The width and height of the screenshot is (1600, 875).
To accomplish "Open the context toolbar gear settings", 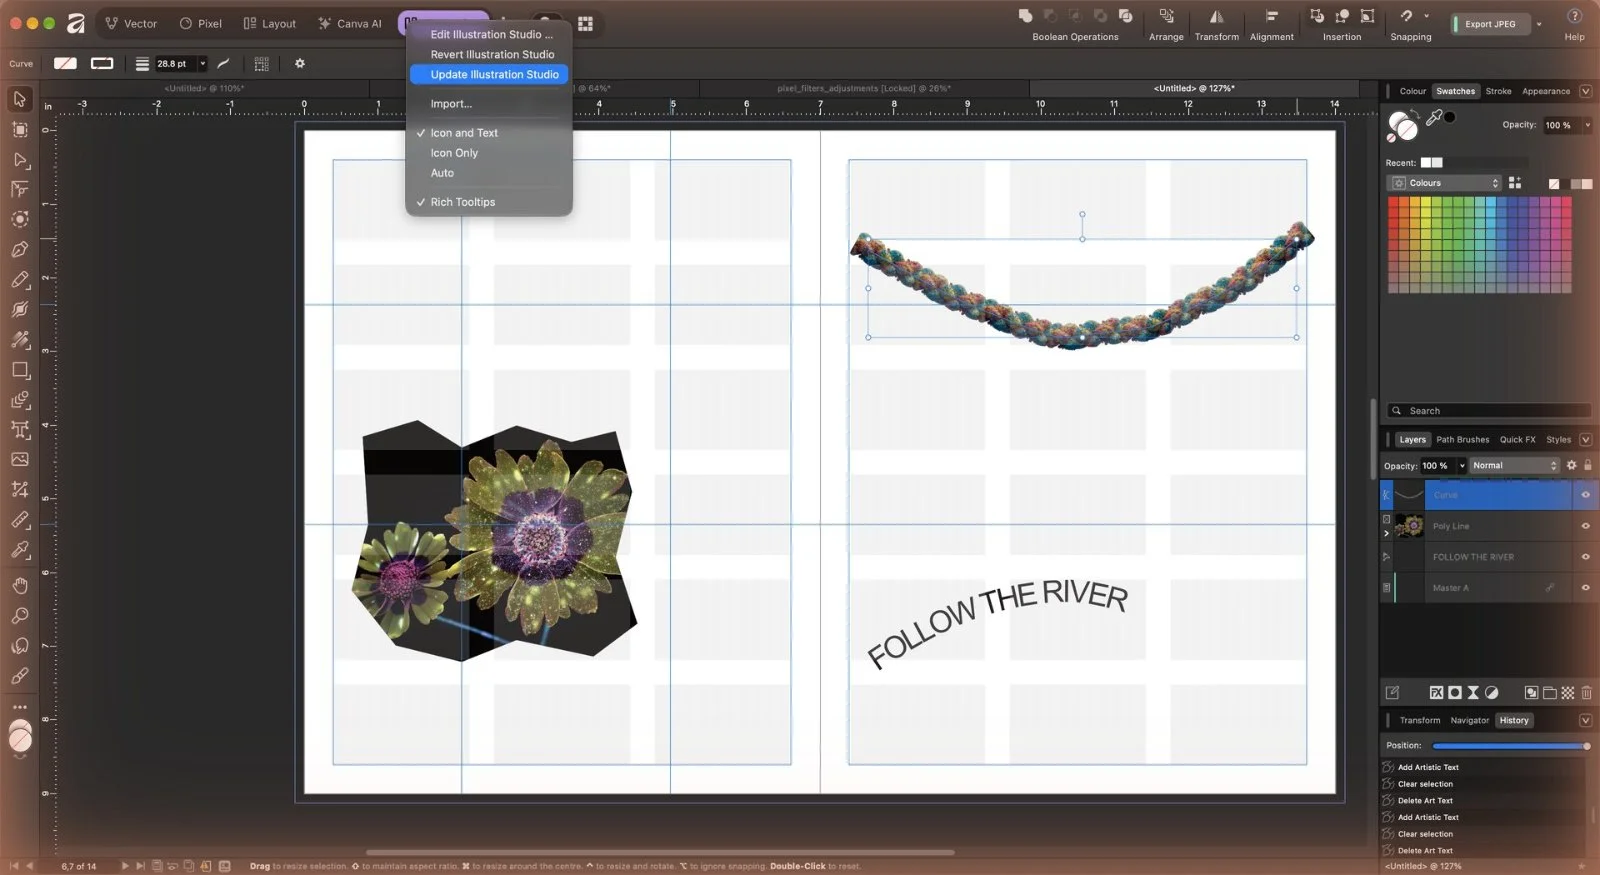I will (299, 63).
